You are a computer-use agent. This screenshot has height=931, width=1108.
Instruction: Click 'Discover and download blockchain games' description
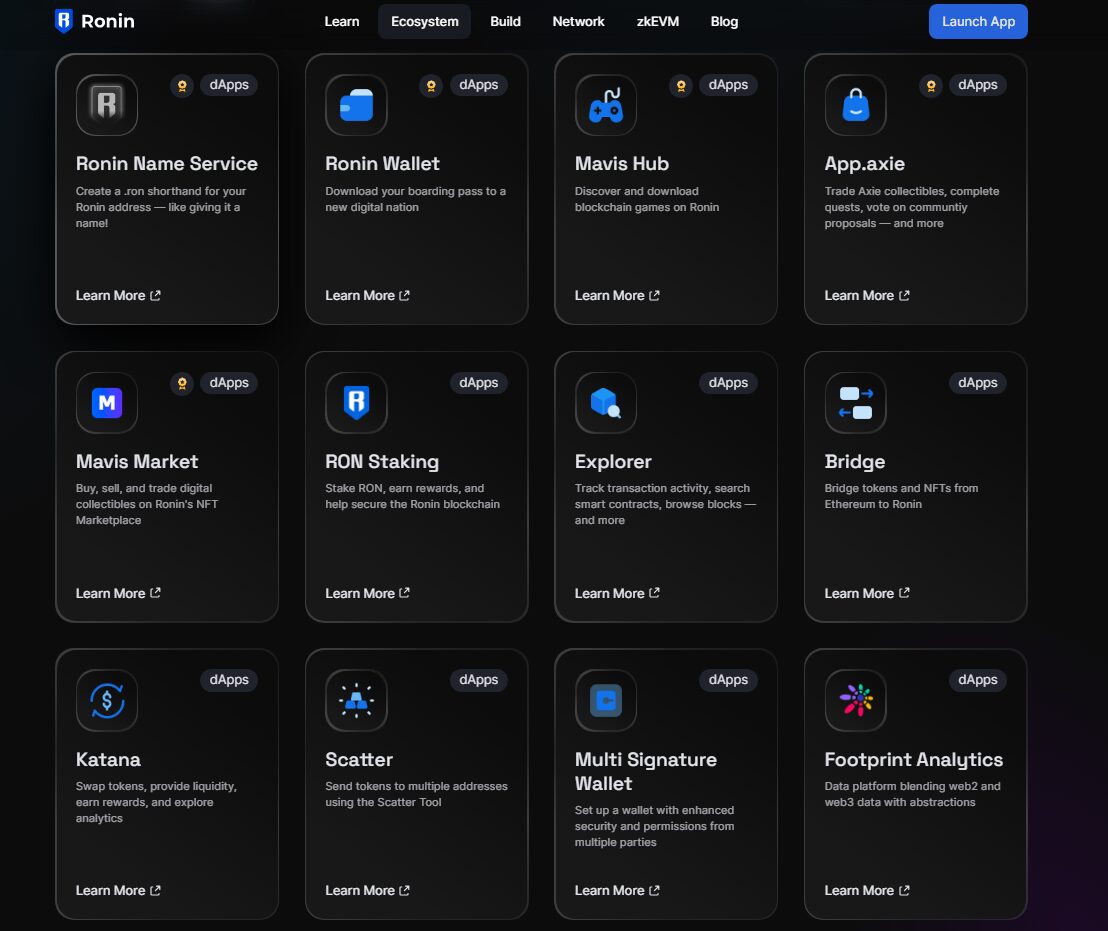(647, 199)
